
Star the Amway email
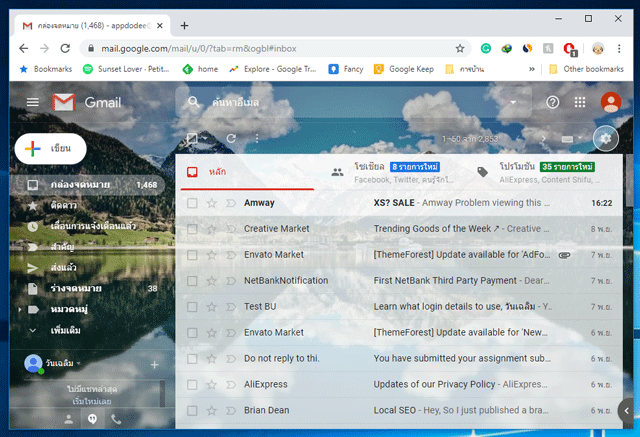coord(211,203)
